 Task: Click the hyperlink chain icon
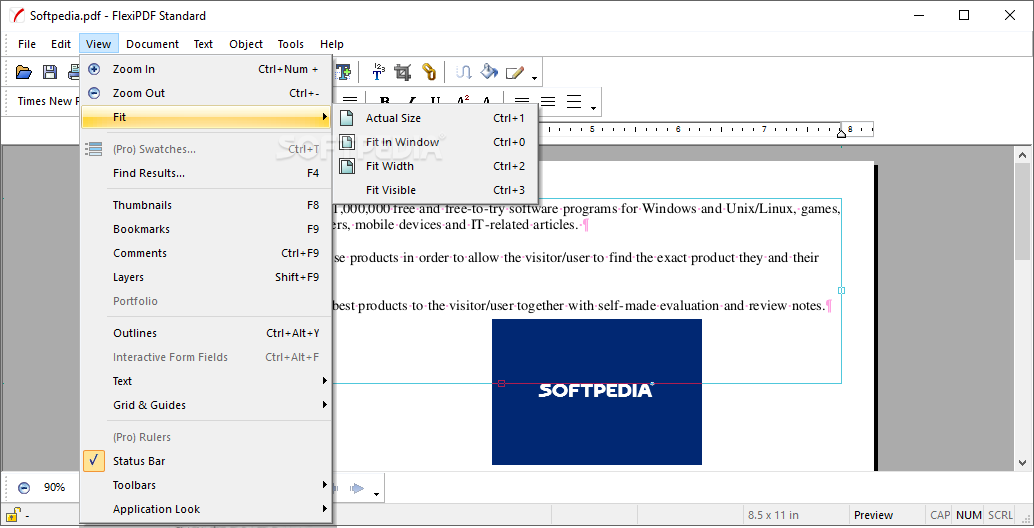click(429, 72)
